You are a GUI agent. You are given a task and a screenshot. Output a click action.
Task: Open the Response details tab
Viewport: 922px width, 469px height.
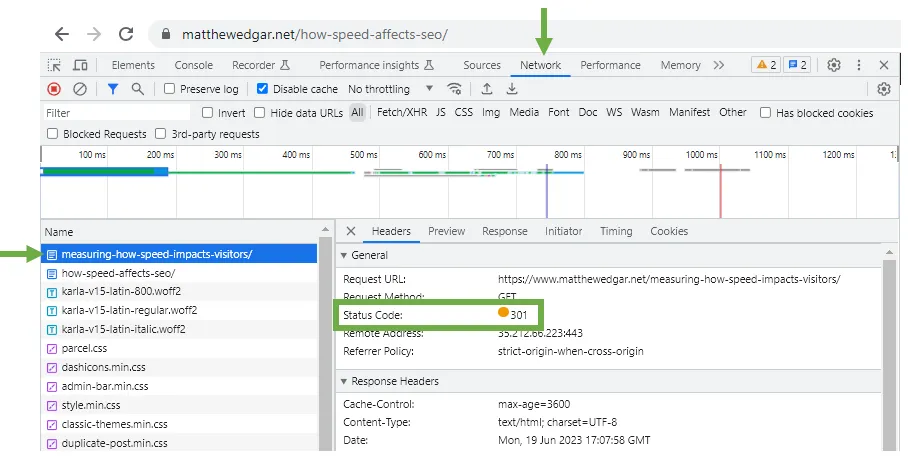505,231
